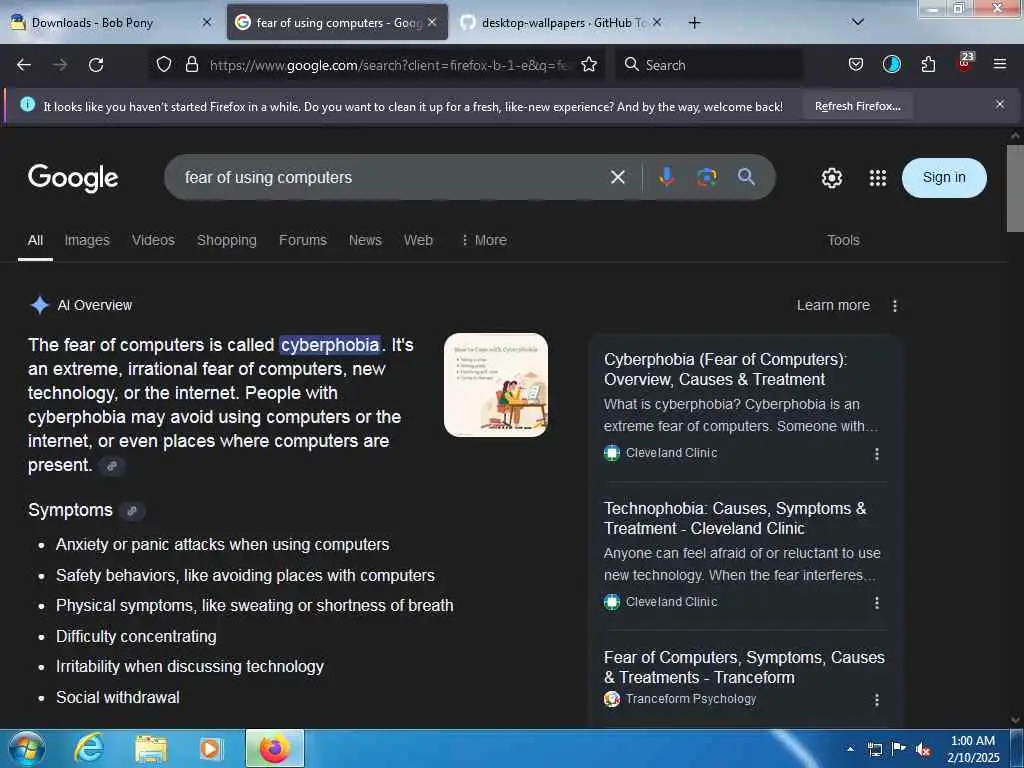Open a new browser tab
This screenshot has height=768, width=1024.
click(x=694, y=23)
